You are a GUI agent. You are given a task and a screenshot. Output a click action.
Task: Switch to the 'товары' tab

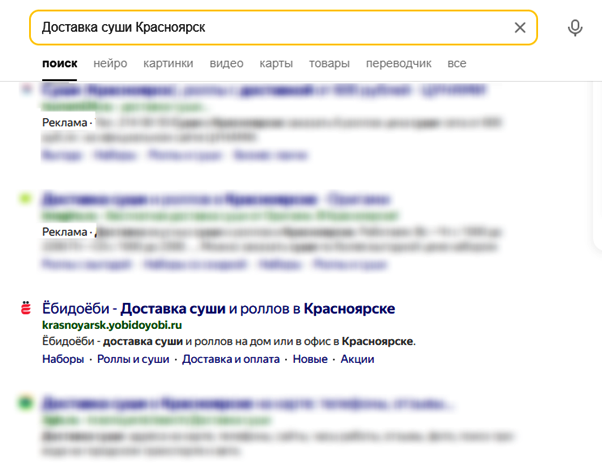(330, 64)
